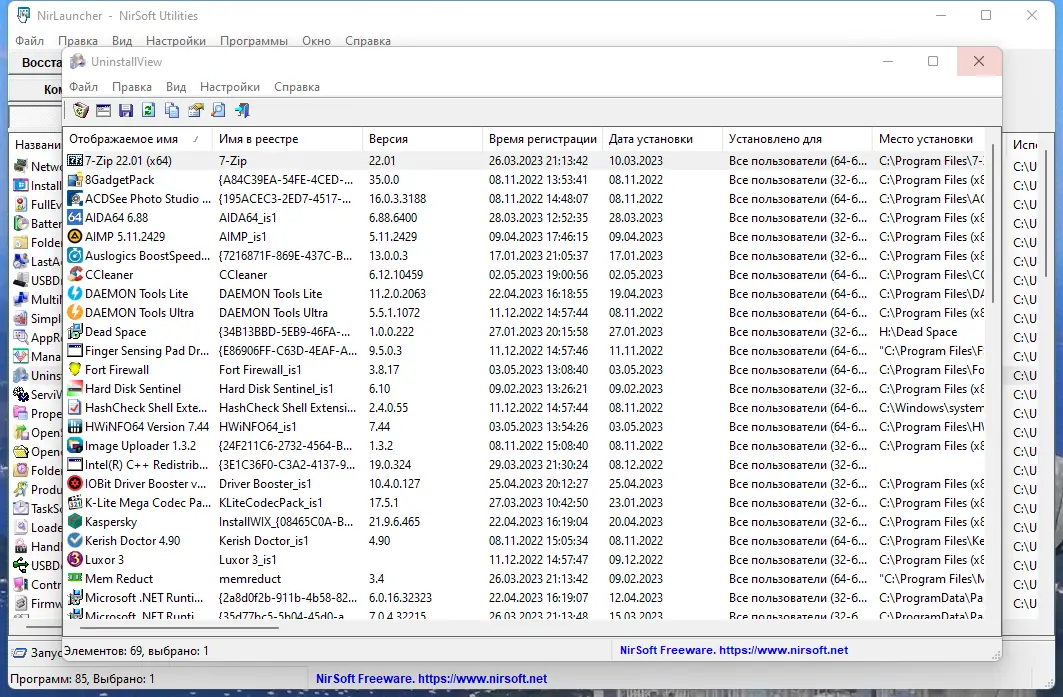Click the Kaspersky row icon
This screenshot has width=1063, height=697.
tap(75, 521)
